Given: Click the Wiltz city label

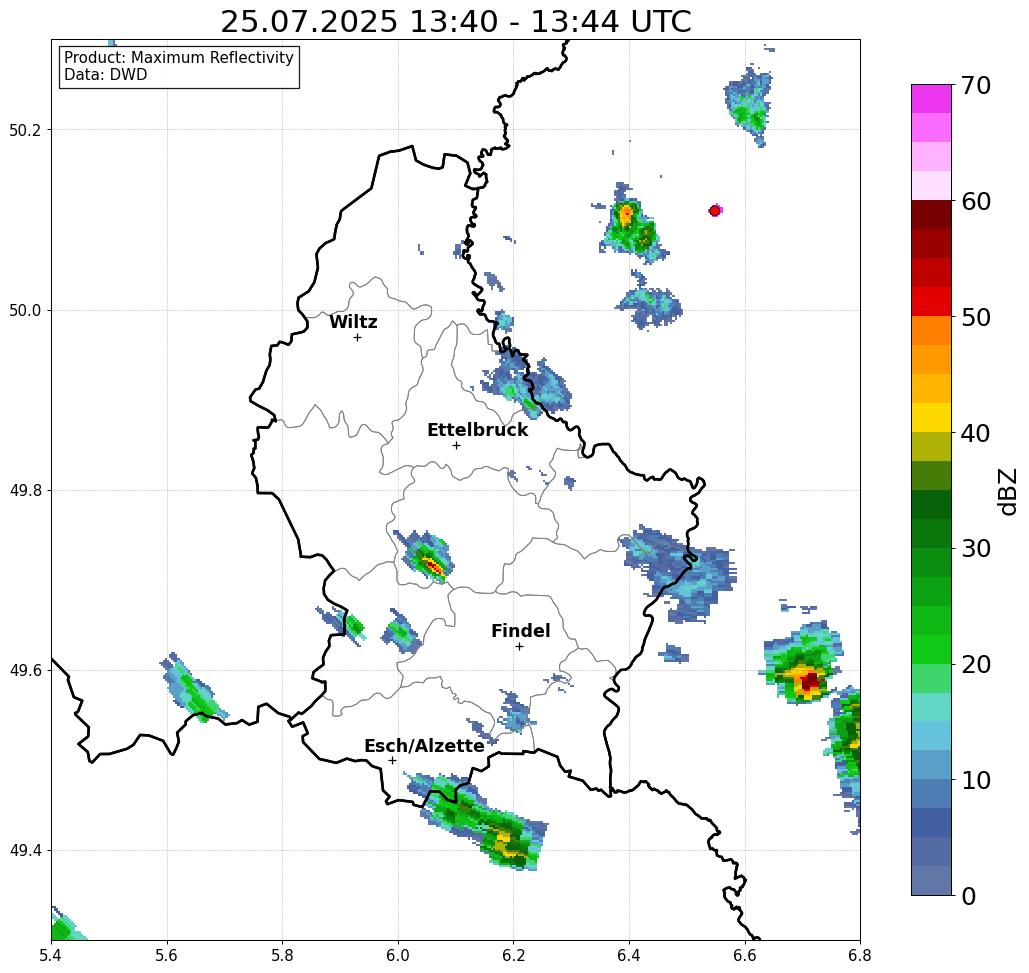Looking at the screenshot, I should point(353,322).
